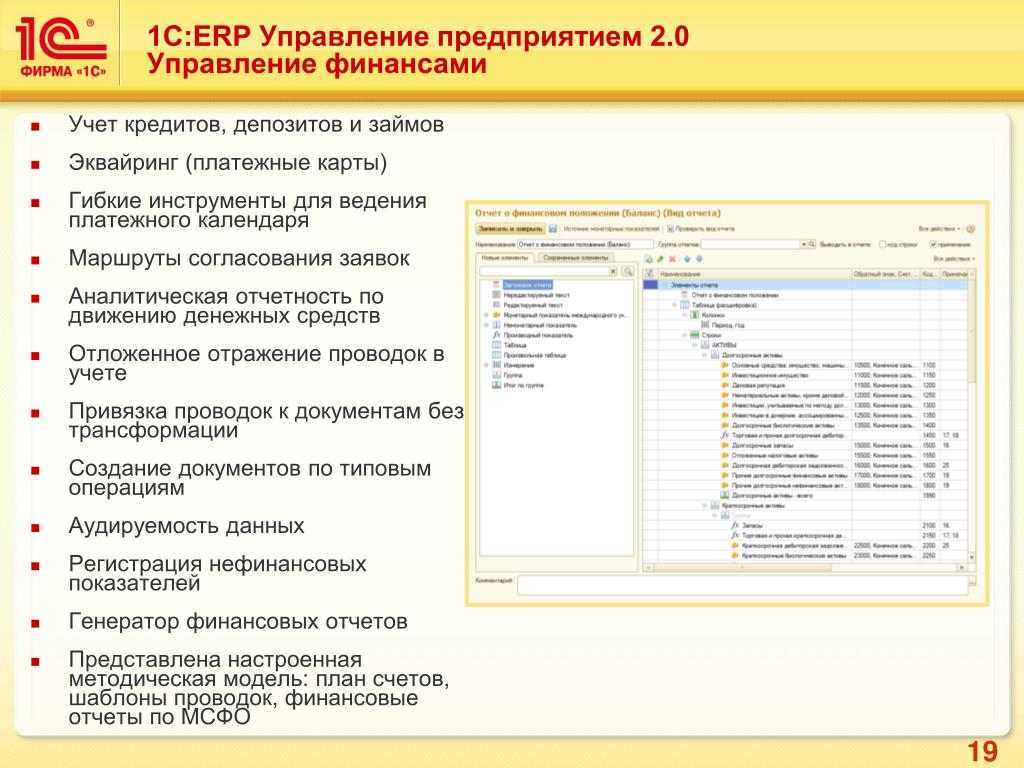Viewport: 1024px width, 768px height.
Task: Click 'Проверить вид отчета' button
Action: tap(701, 229)
